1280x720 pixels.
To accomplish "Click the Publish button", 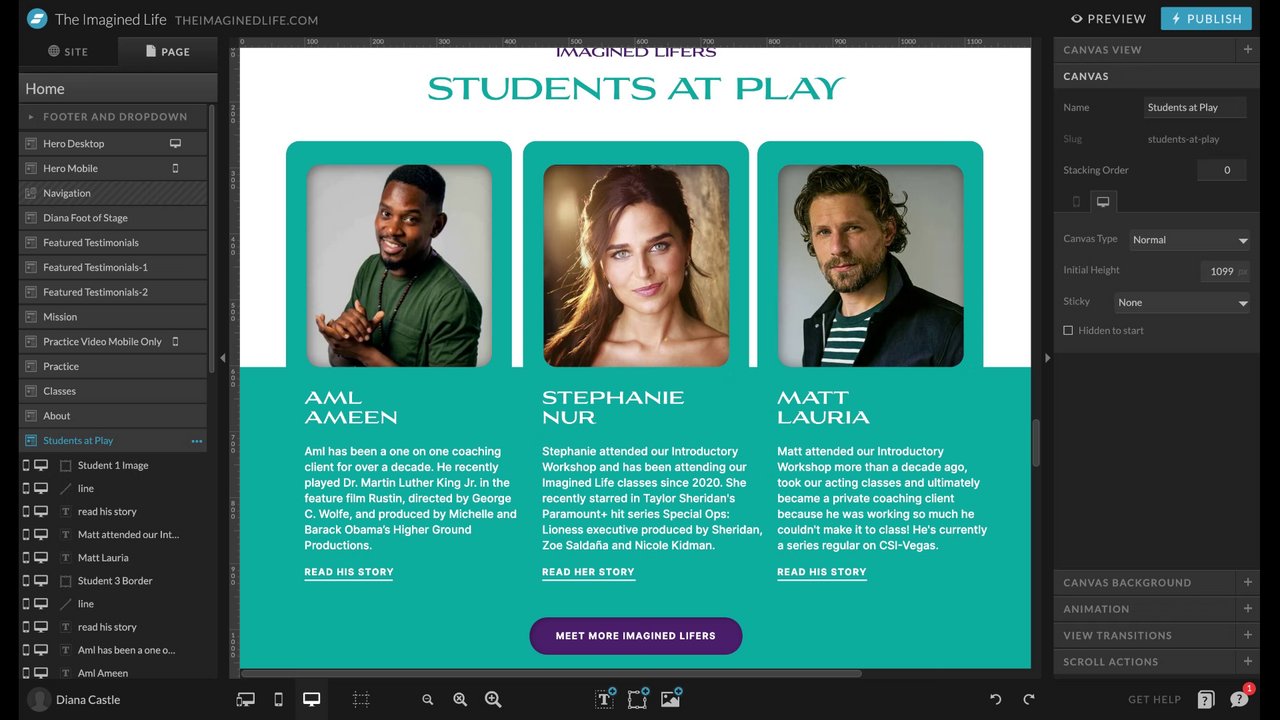I will click(x=1206, y=18).
